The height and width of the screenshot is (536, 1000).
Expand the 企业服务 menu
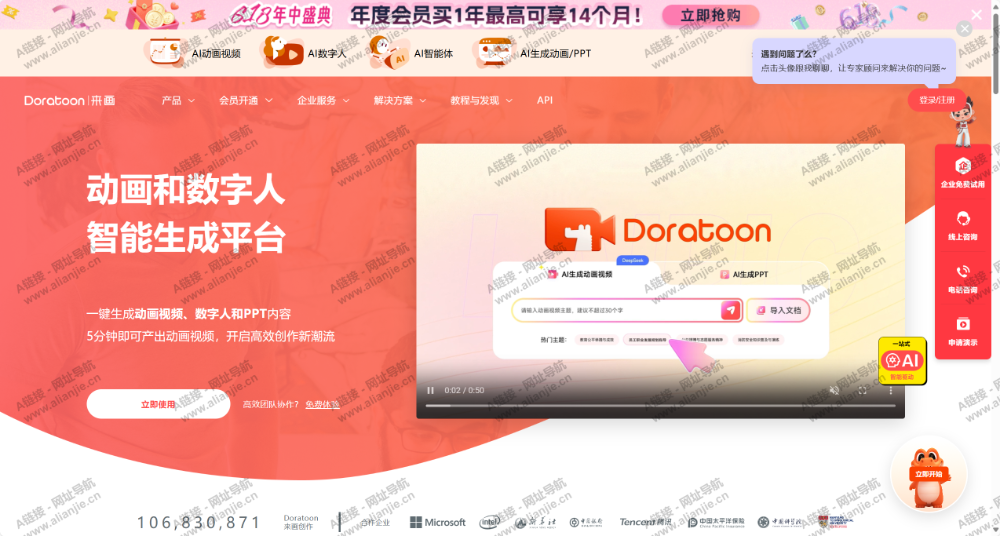[323, 100]
